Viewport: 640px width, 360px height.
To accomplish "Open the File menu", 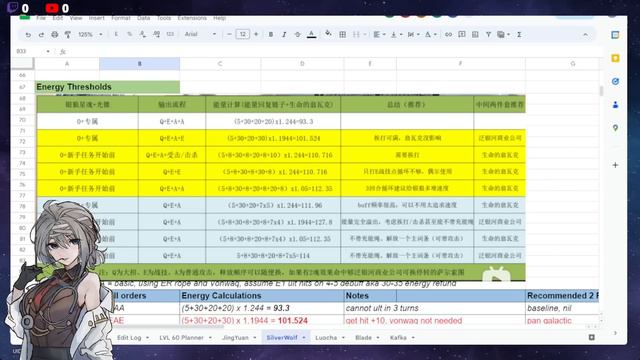I will click(x=41, y=18).
